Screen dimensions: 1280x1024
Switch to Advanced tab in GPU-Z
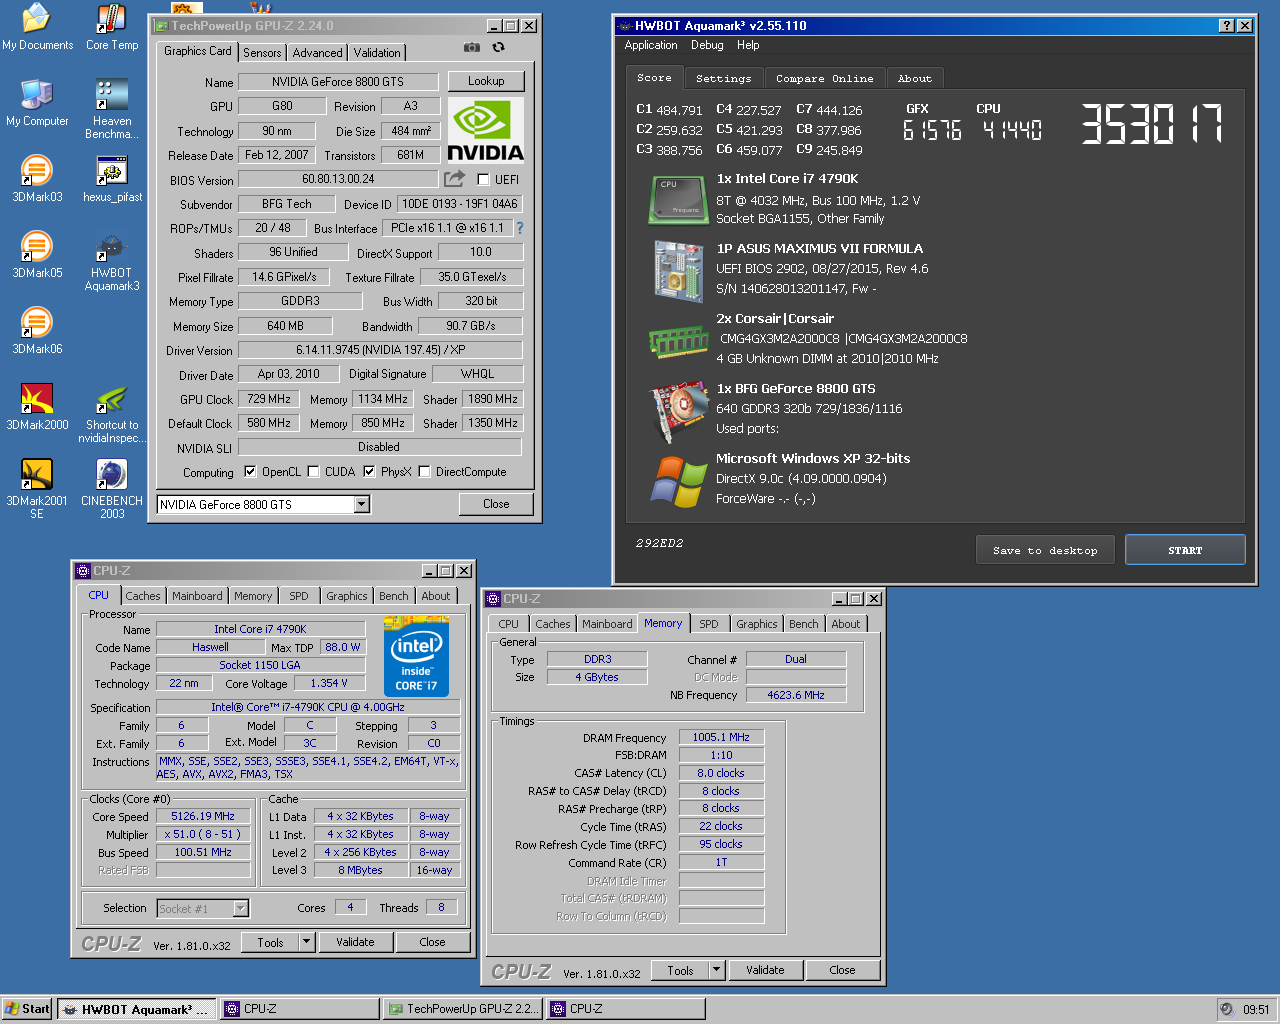point(318,53)
